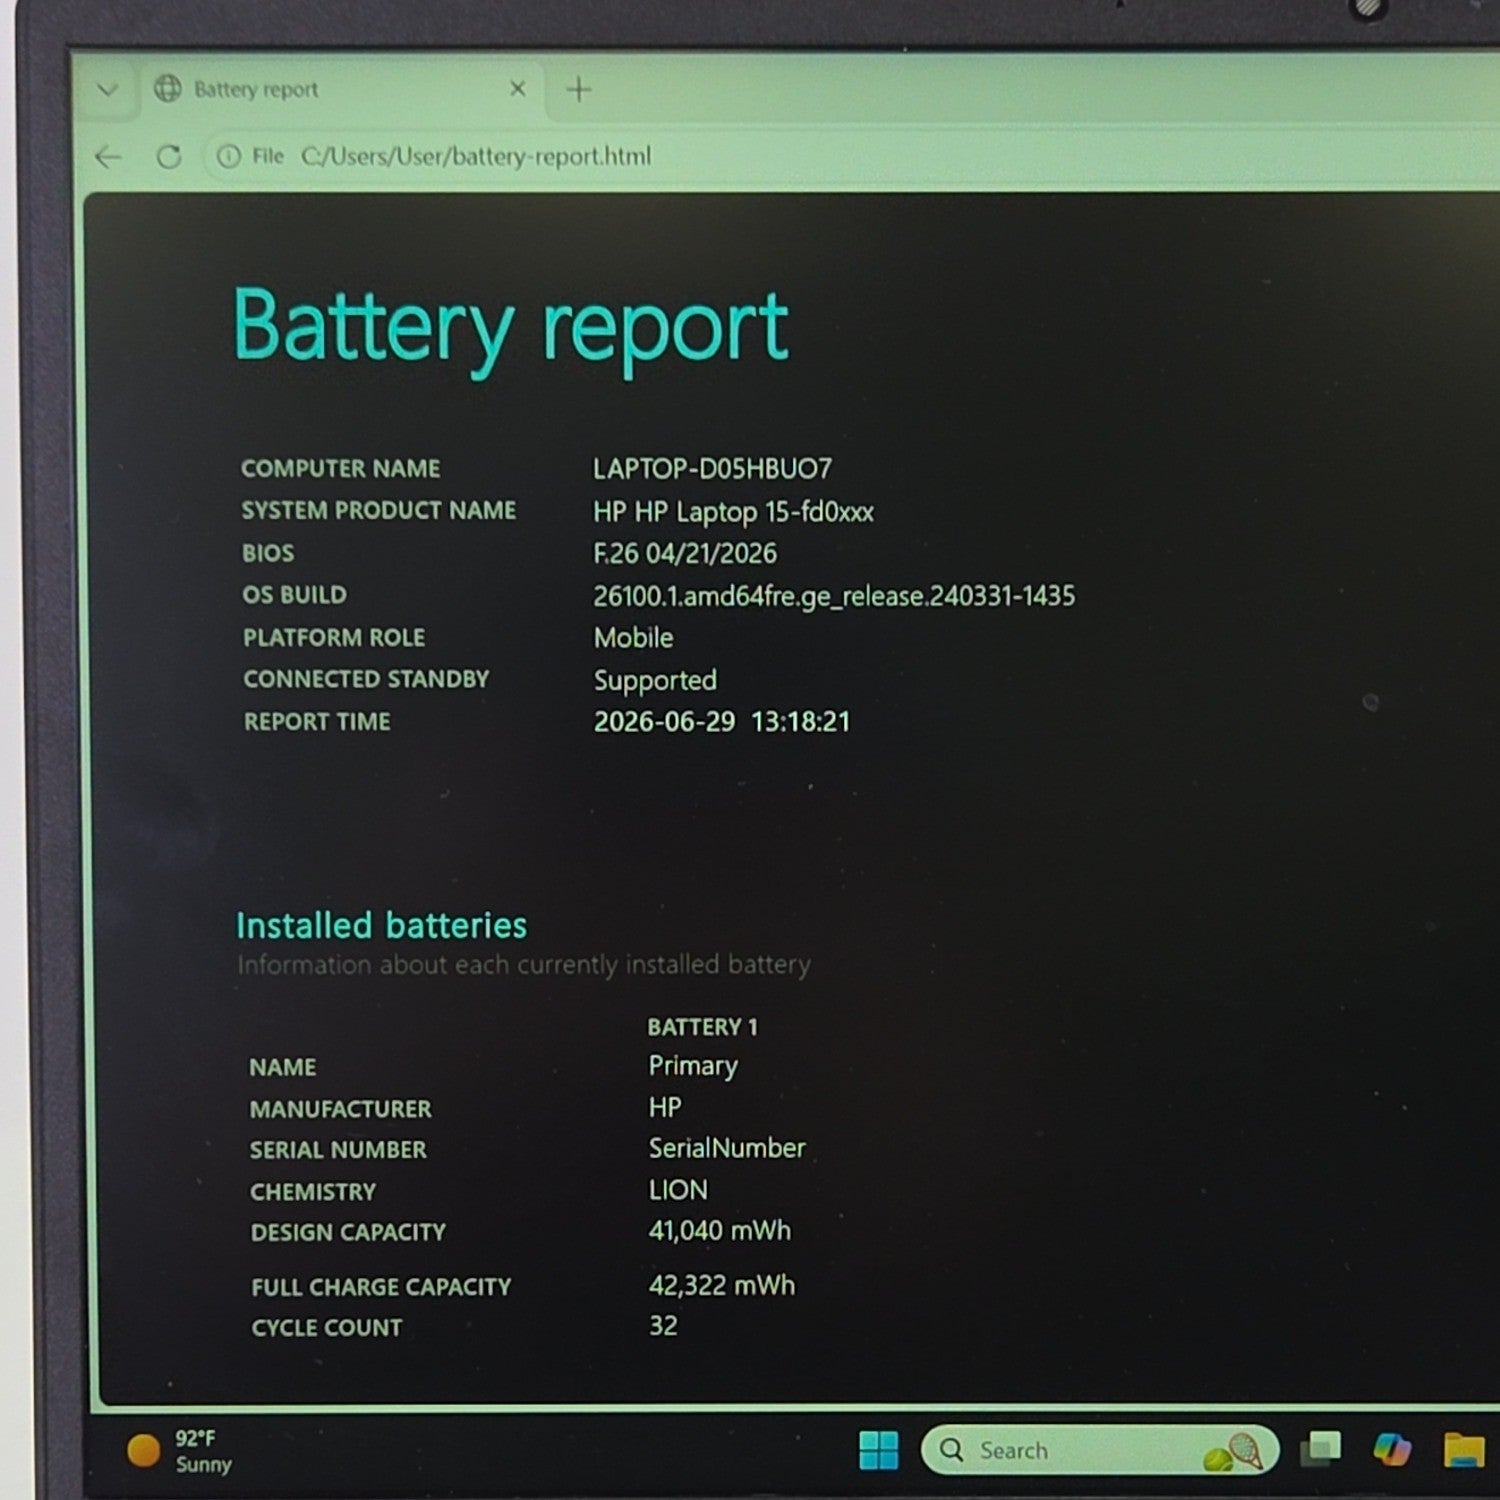1500x1500 pixels.
Task: Click the COMPUTER NAME label
Action: tap(340, 469)
